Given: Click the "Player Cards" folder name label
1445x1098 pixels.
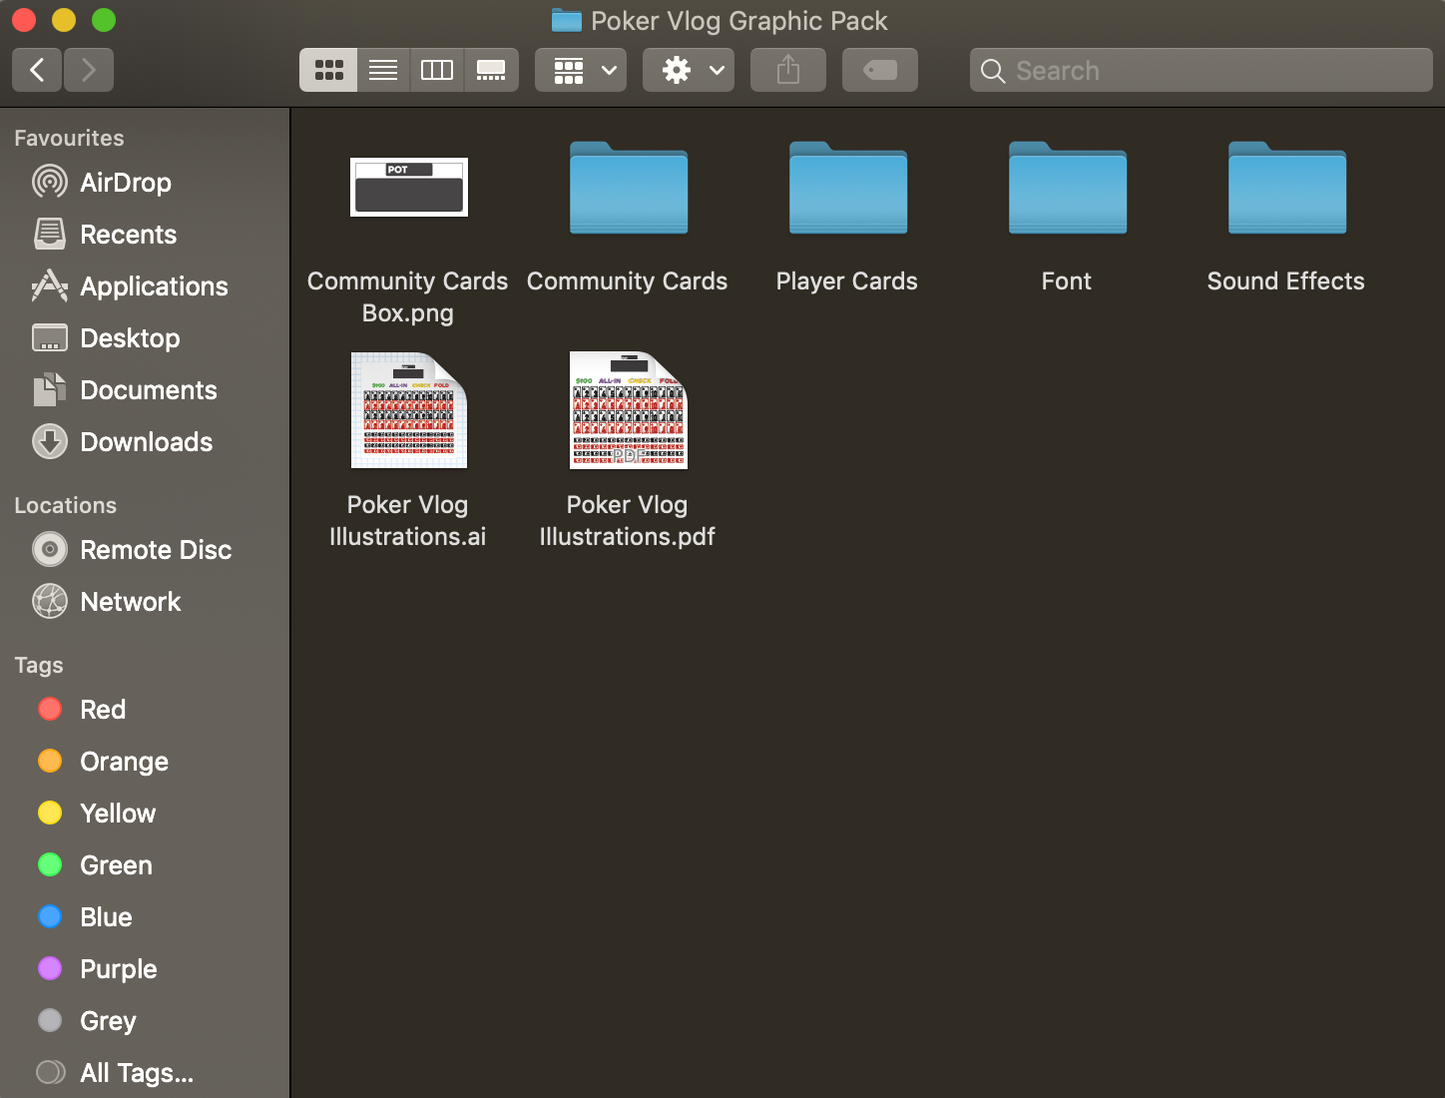Looking at the screenshot, I should point(847,282).
